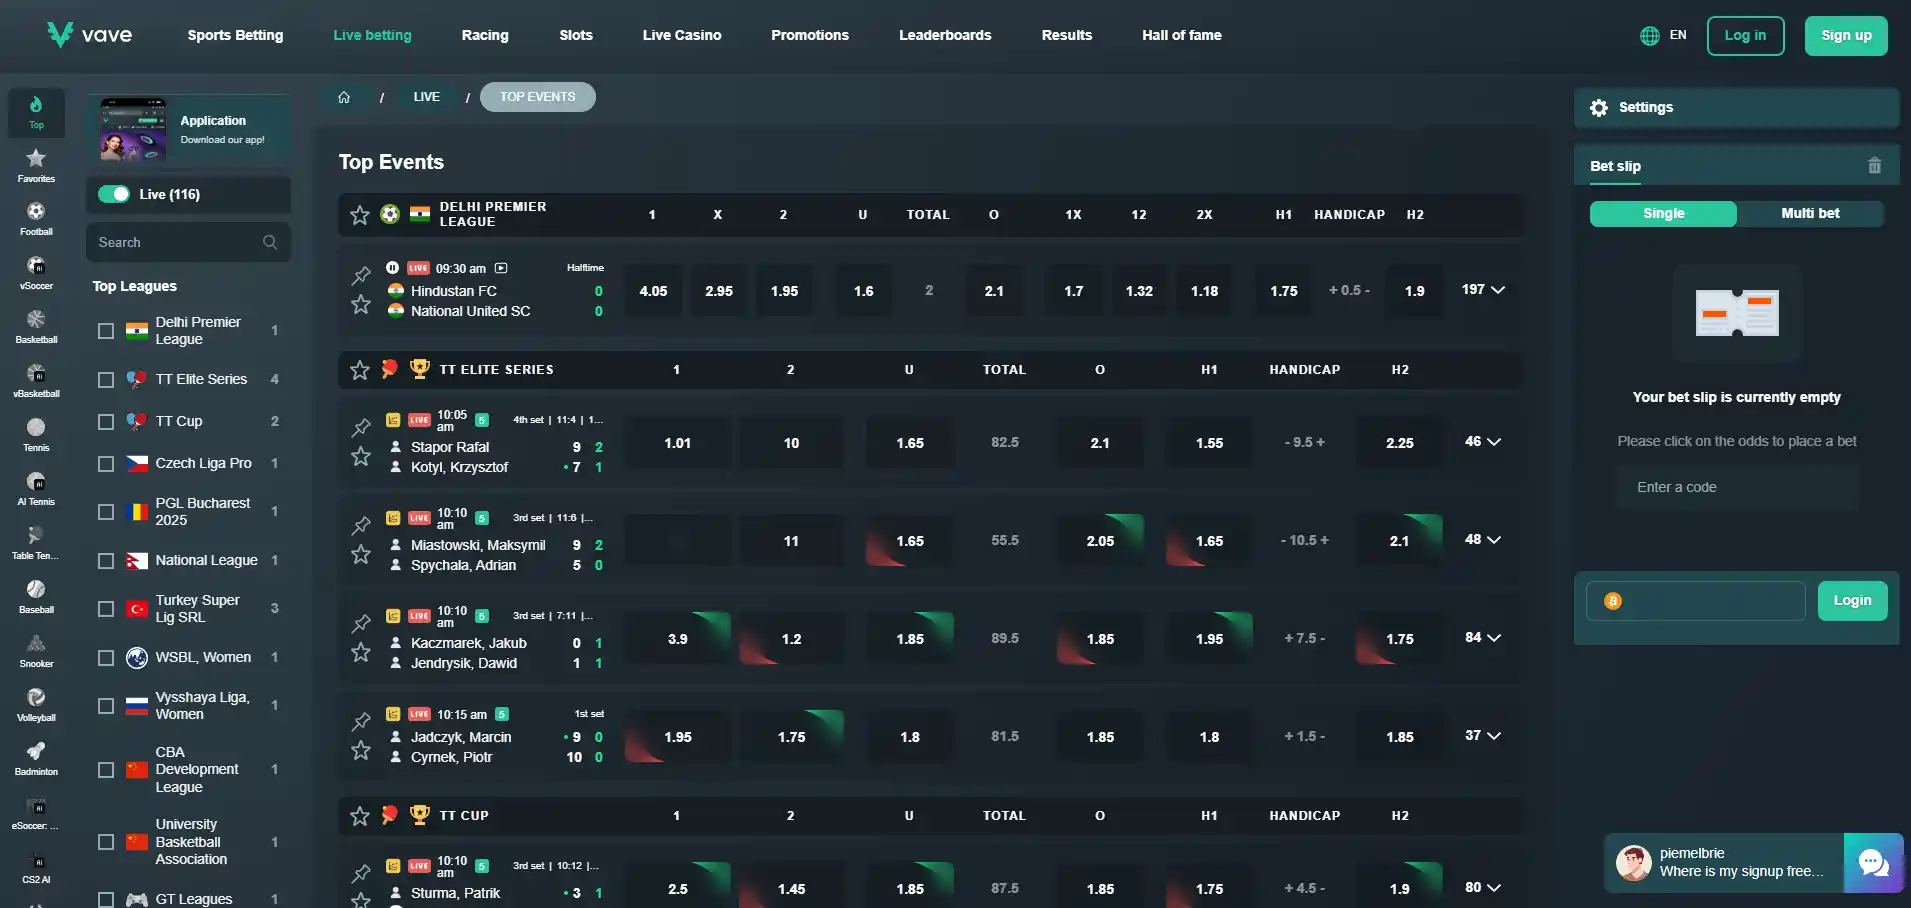Select Volleyball sport icon

click(36, 705)
